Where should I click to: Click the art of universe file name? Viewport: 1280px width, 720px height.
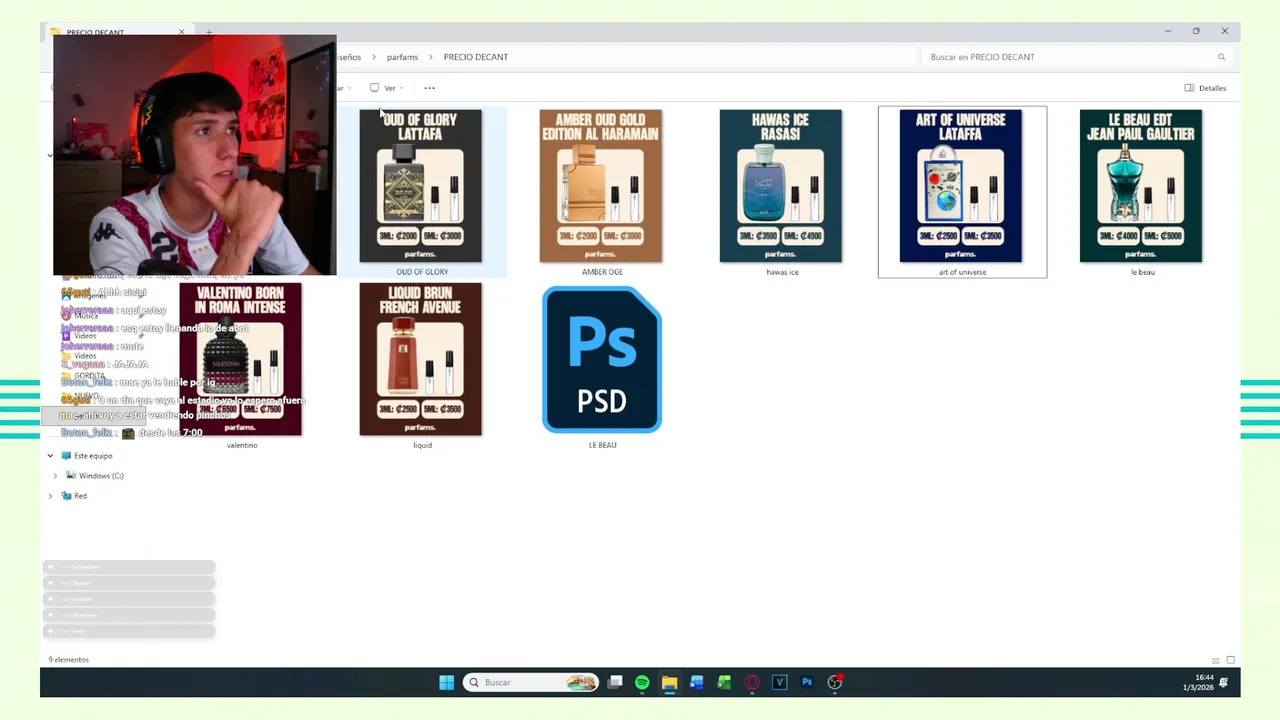point(962,272)
